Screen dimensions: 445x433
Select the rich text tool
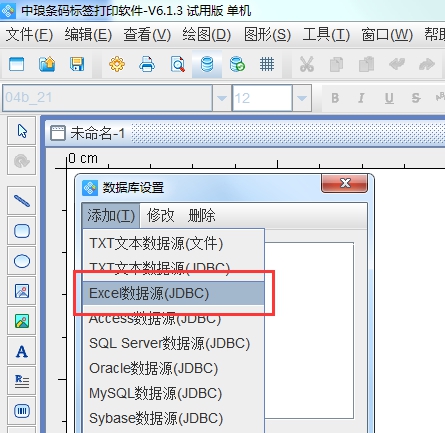[22, 381]
